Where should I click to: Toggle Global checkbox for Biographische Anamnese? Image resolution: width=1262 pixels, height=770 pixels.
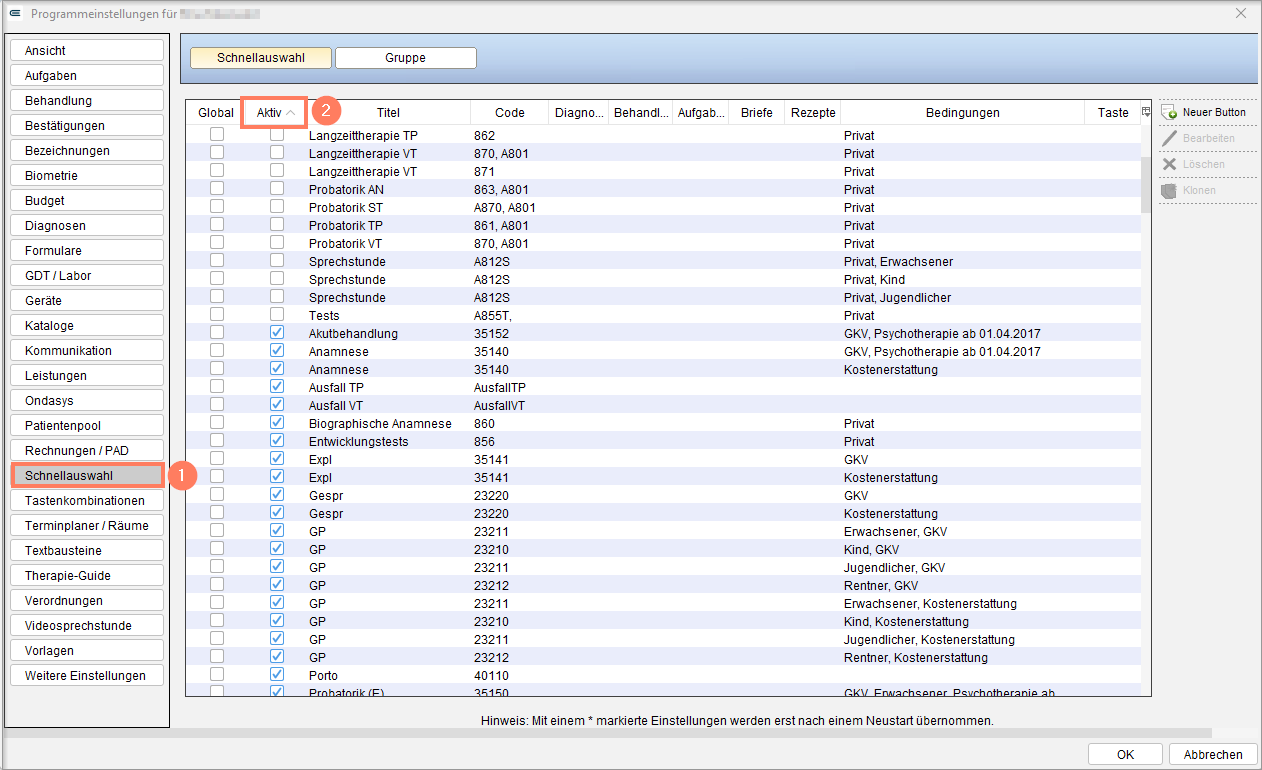(x=217, y=423)
